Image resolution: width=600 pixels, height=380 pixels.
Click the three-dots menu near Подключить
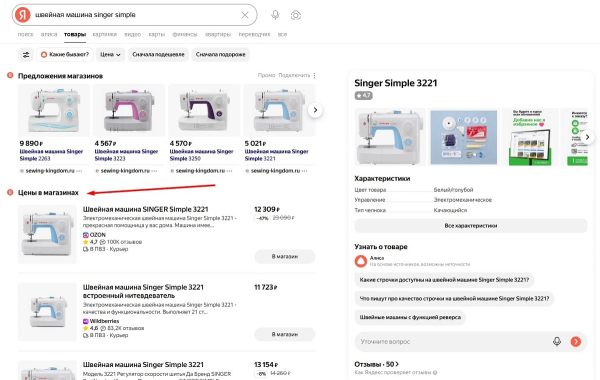click(315, 75)
